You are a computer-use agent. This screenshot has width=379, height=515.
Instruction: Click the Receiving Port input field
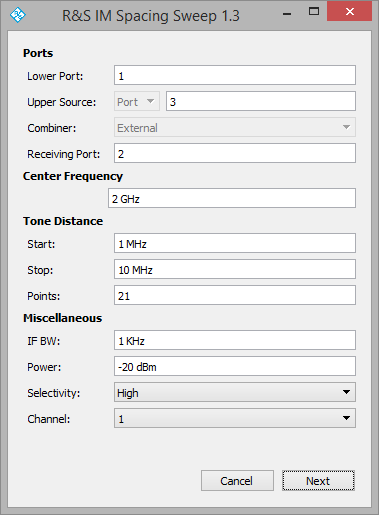tap(235, 153)
